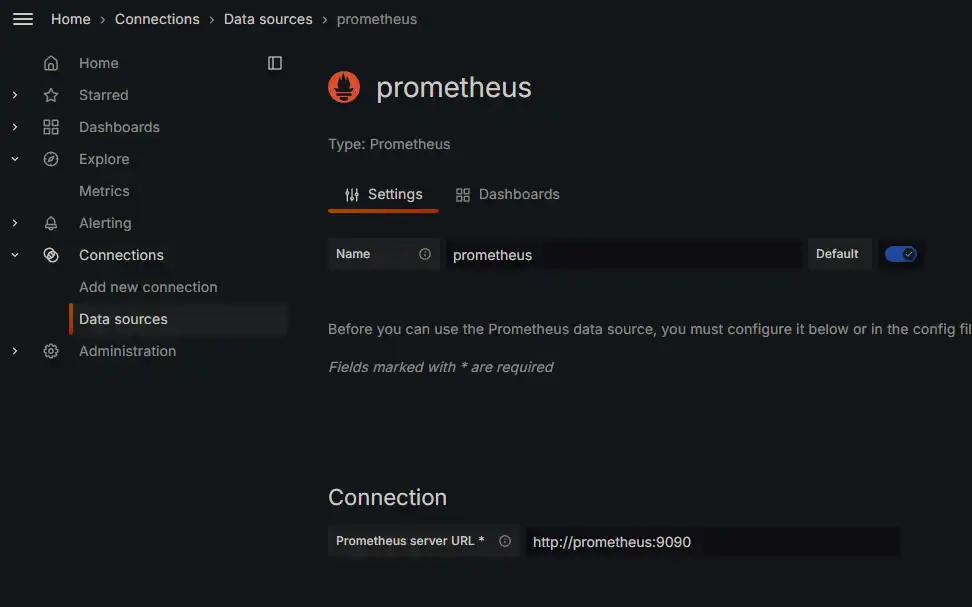Click the Grafana Home icon in sidebar
Viewport: 972px width, 607px height.
51,62
